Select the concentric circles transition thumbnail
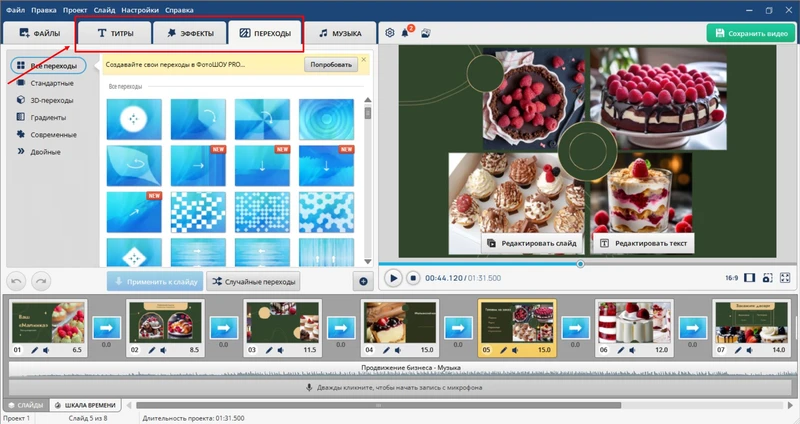Screen dimensions: 800x424 tap(326, 119)
